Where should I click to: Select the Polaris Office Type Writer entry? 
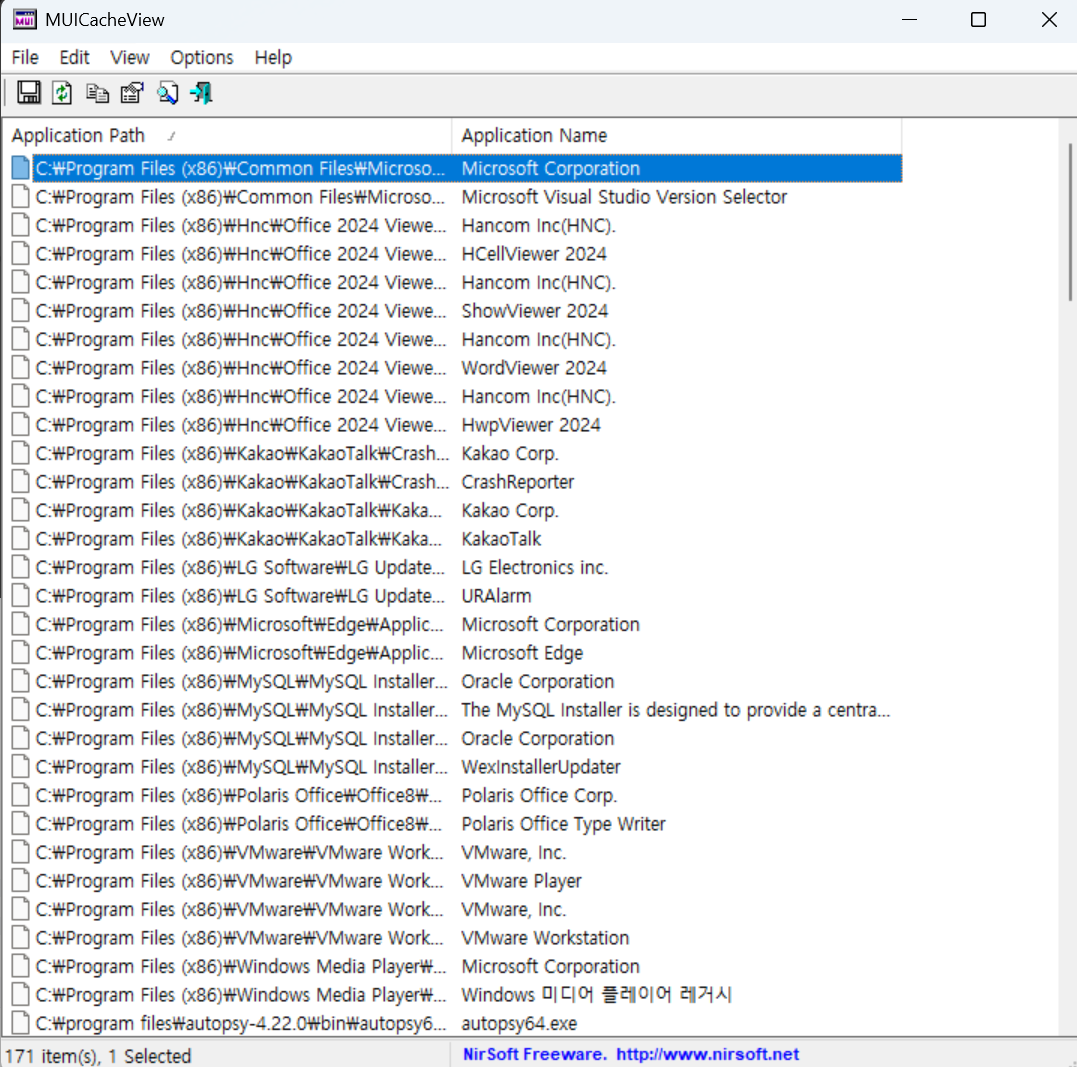(x=456, y=824)
